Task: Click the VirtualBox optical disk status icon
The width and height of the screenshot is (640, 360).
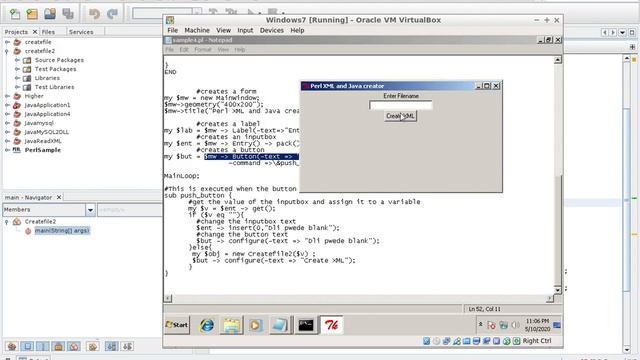Action: pyautogui.click(x=436, y=341)
